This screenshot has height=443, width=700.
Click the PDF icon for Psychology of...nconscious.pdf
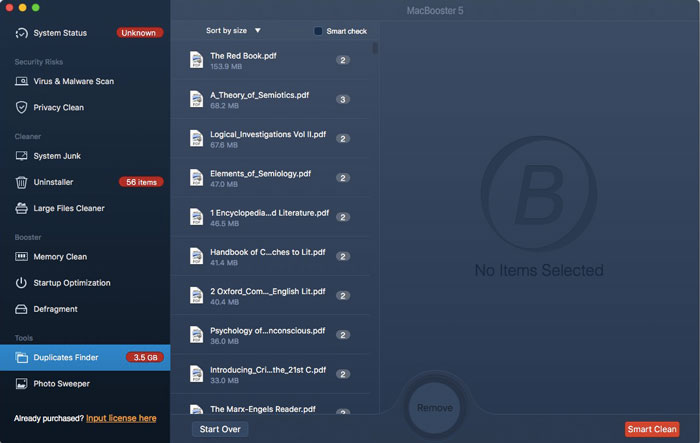point(196,335)
